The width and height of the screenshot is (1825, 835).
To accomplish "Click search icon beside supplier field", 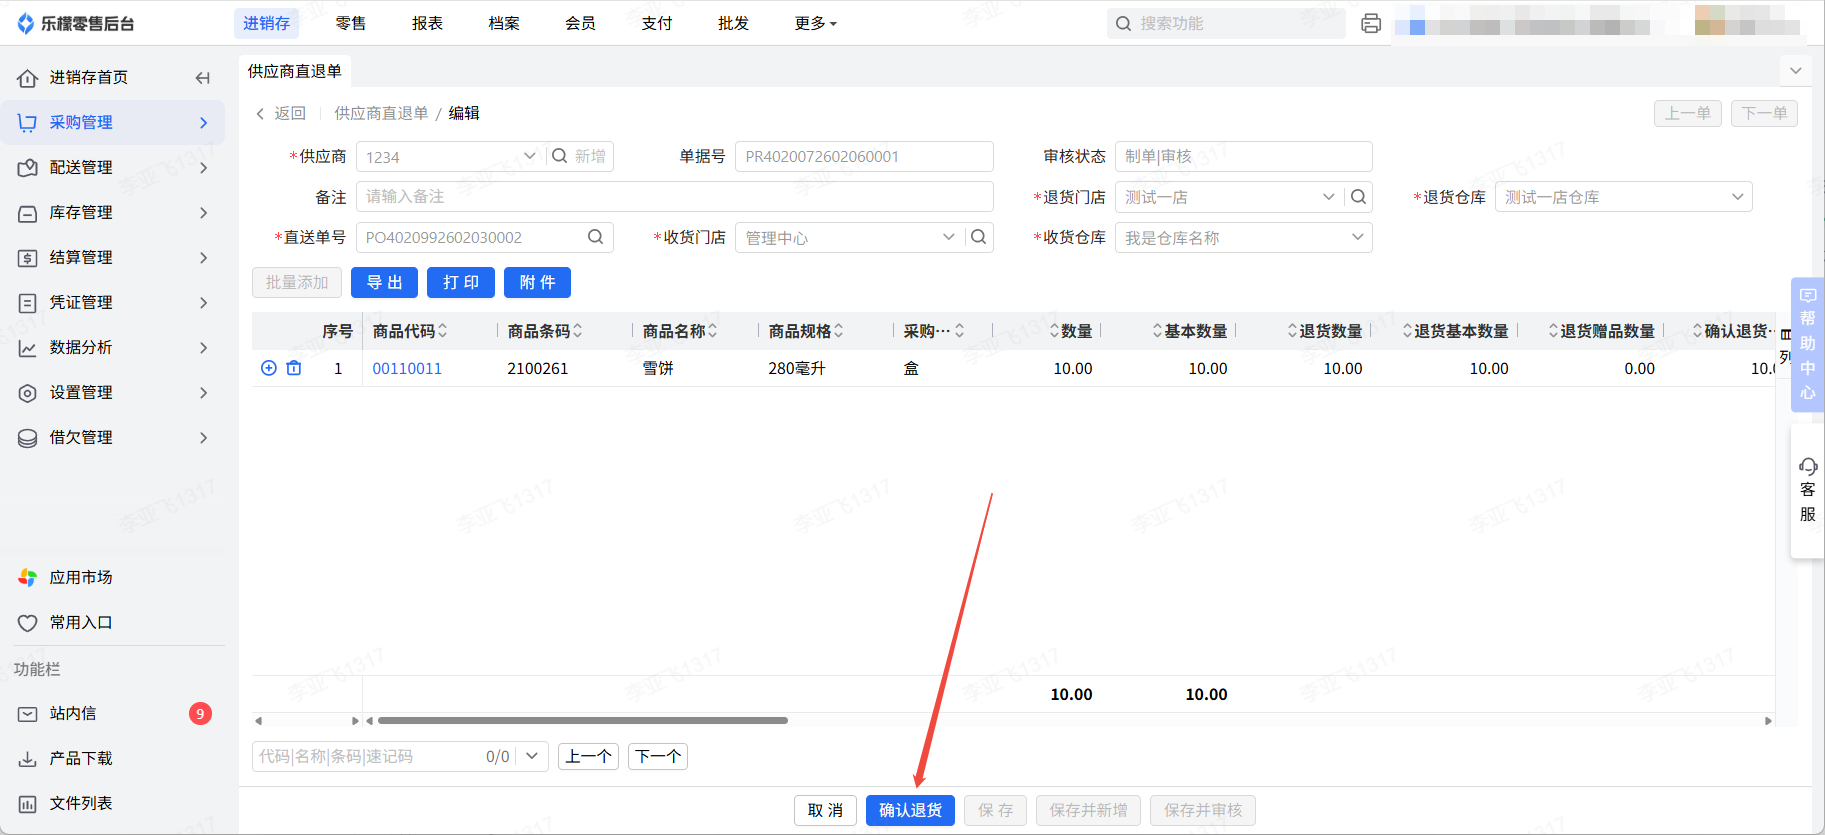I will (560, 156).
